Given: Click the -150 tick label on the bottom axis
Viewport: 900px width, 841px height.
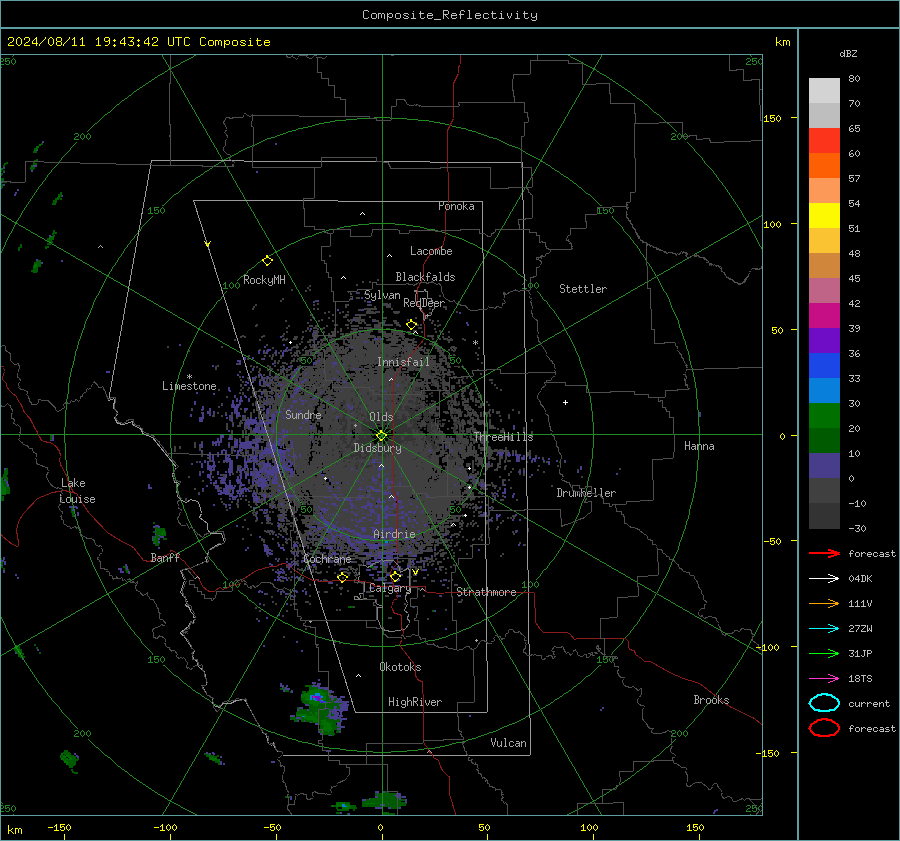Looking at the screenshot, I should [x=59, y=827].
